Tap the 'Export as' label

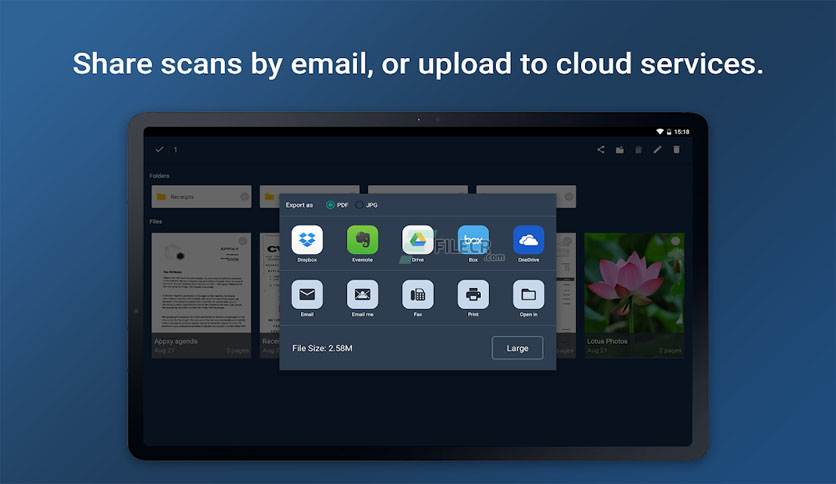299,205
